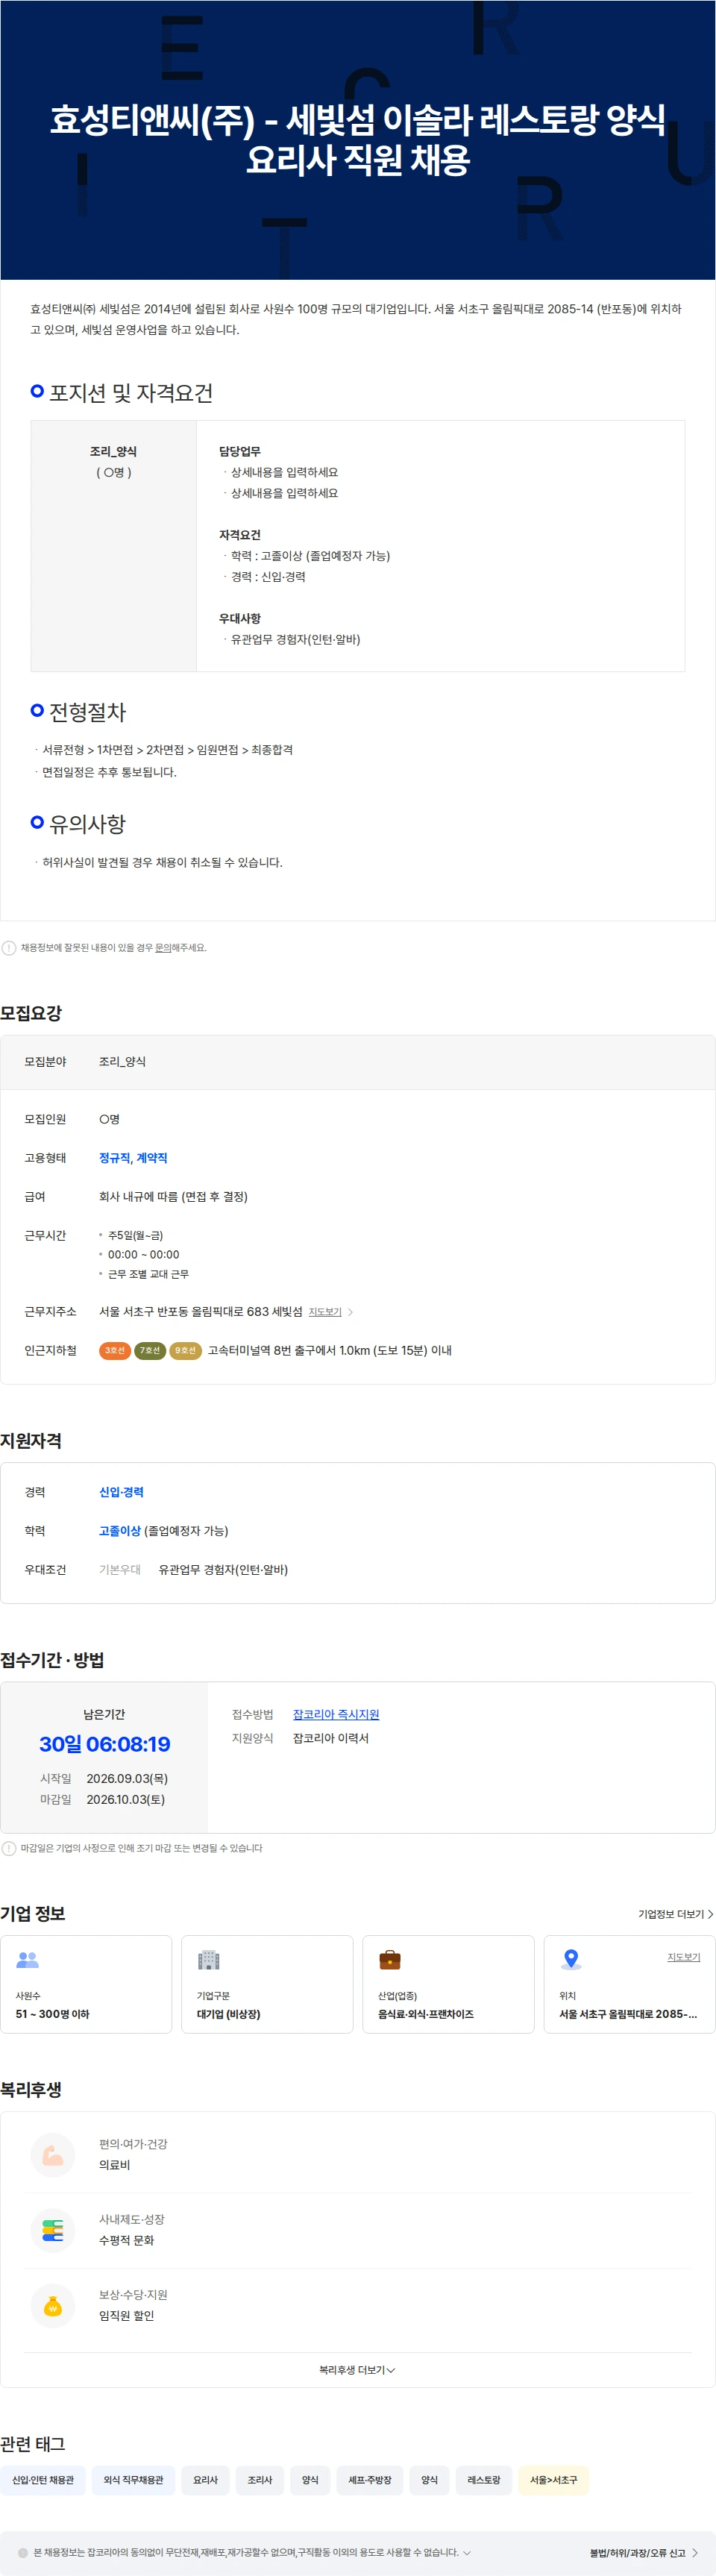Click the industry briefcase icon
Image resolution: width=716 pixels, height=2576 pixels.
[x=390, y=1960]
